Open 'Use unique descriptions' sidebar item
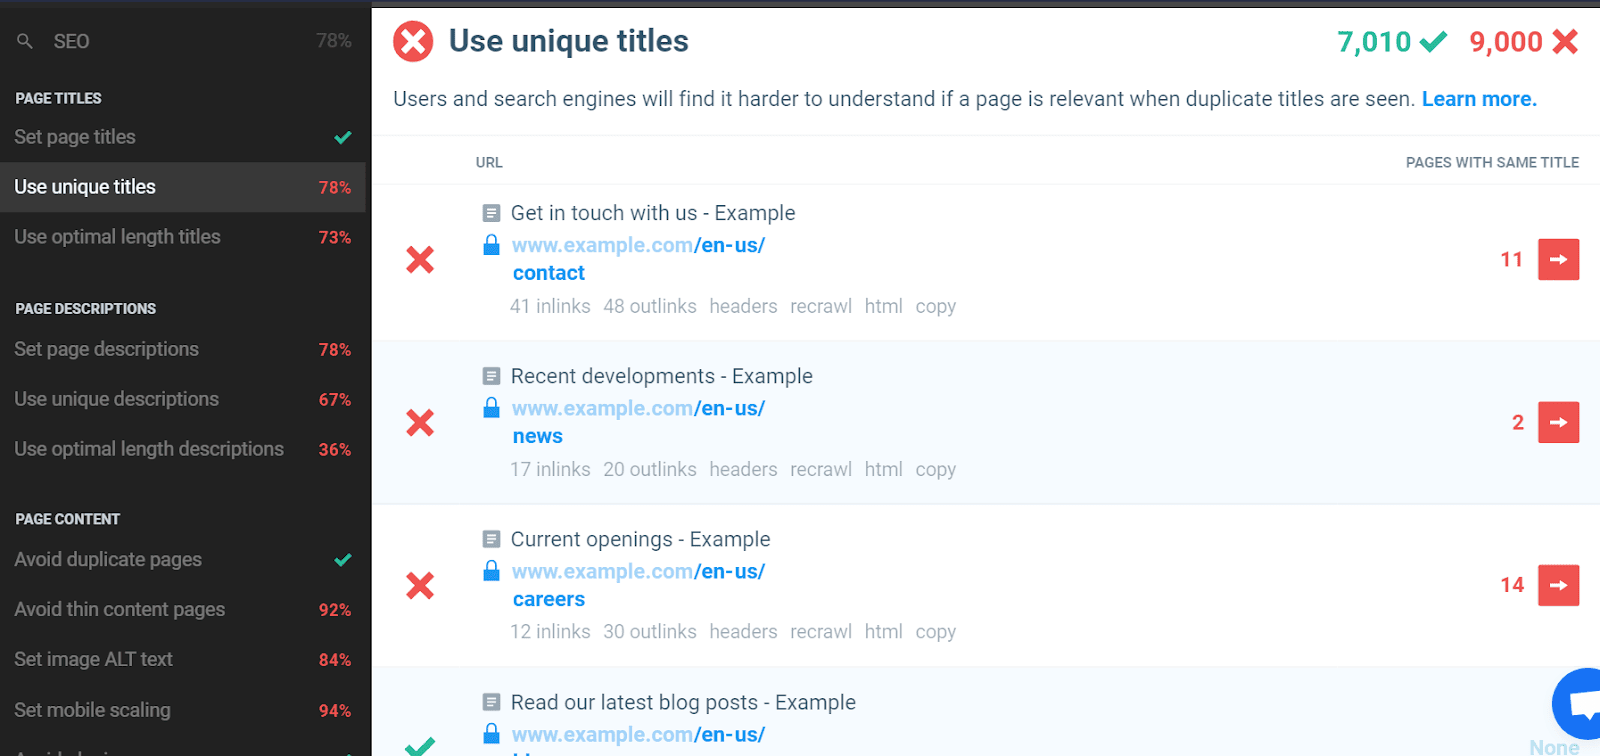Viewport: 1600px width, 756px height. (116, 399)
